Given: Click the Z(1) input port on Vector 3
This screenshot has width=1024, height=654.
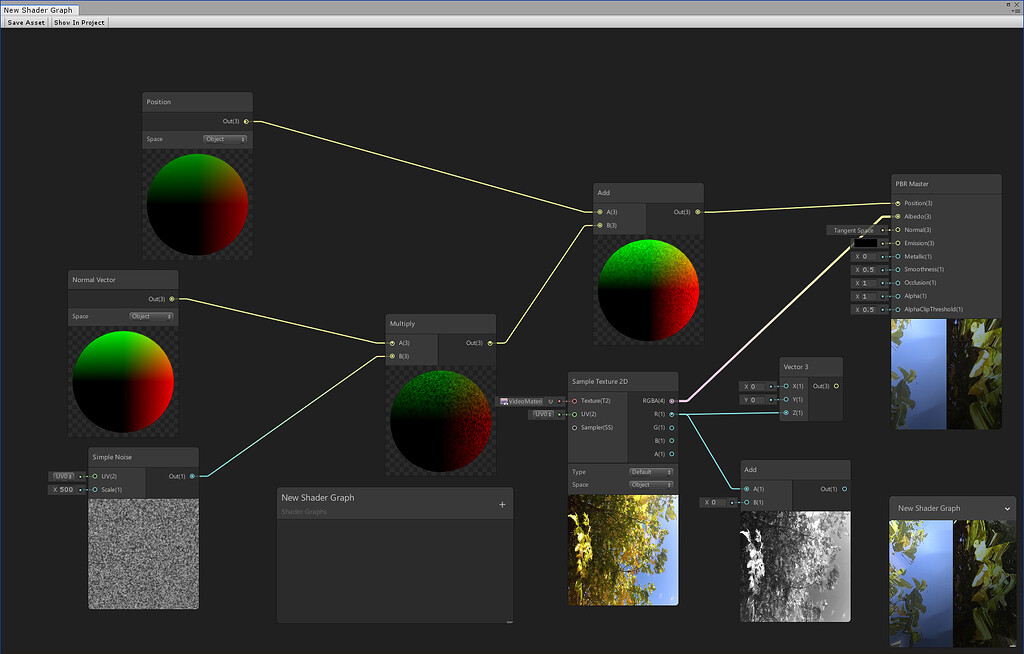Looking at the screenshot, I should [785, 412].
